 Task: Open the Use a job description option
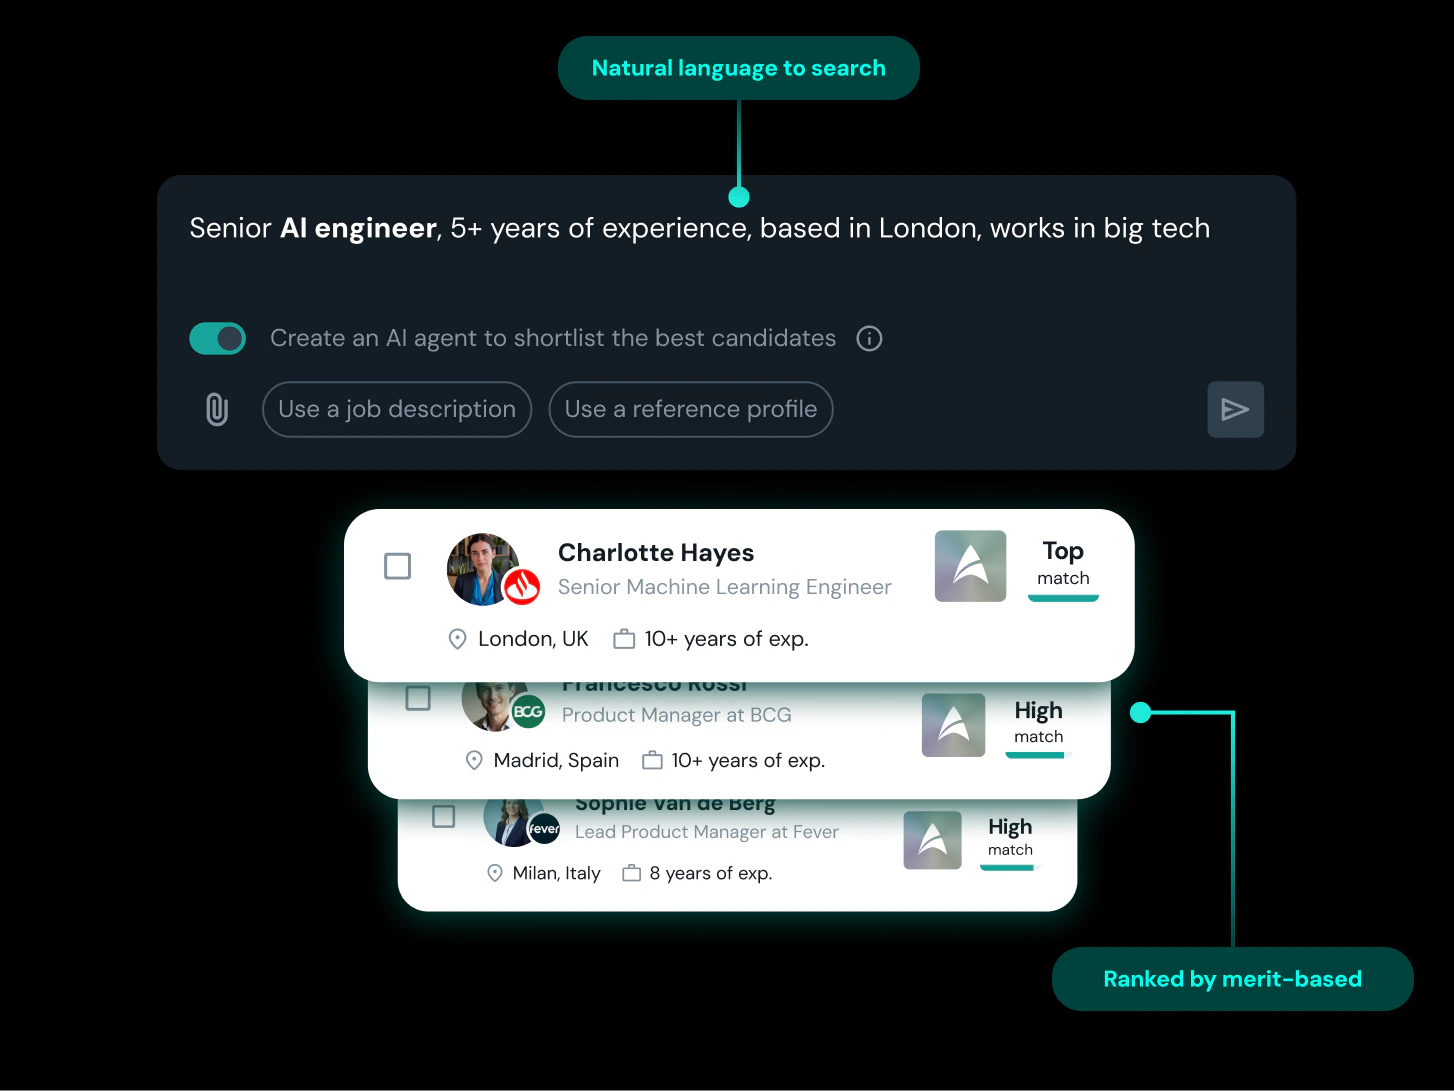pyautogui.click(x=396, y=409)
